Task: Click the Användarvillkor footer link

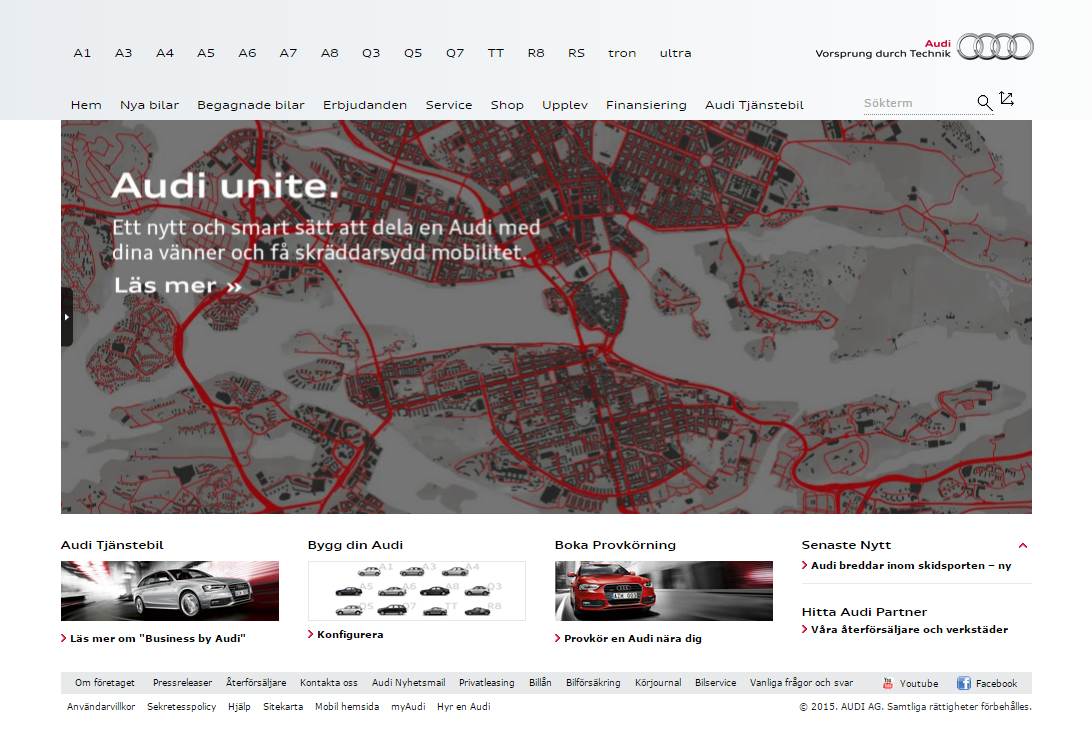Action: (x=101, y=707)
